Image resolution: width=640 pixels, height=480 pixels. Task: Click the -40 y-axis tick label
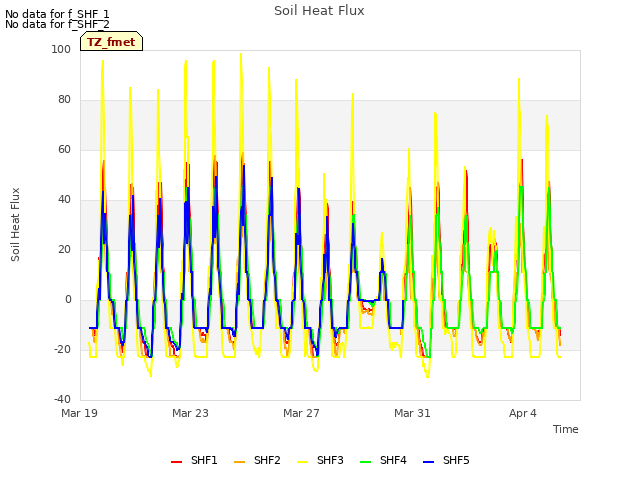tap(62, 400)
